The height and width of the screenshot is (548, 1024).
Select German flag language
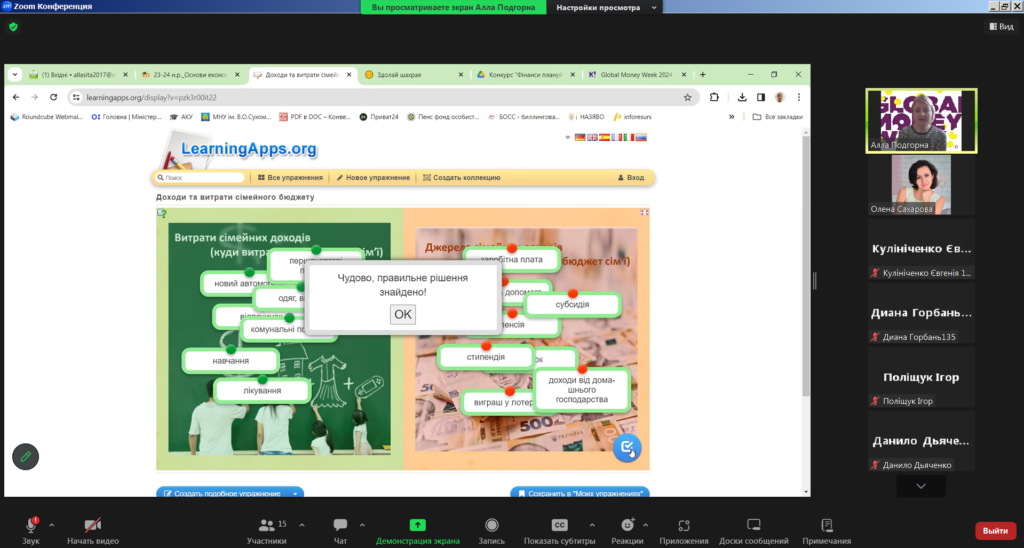click(580, 138)
